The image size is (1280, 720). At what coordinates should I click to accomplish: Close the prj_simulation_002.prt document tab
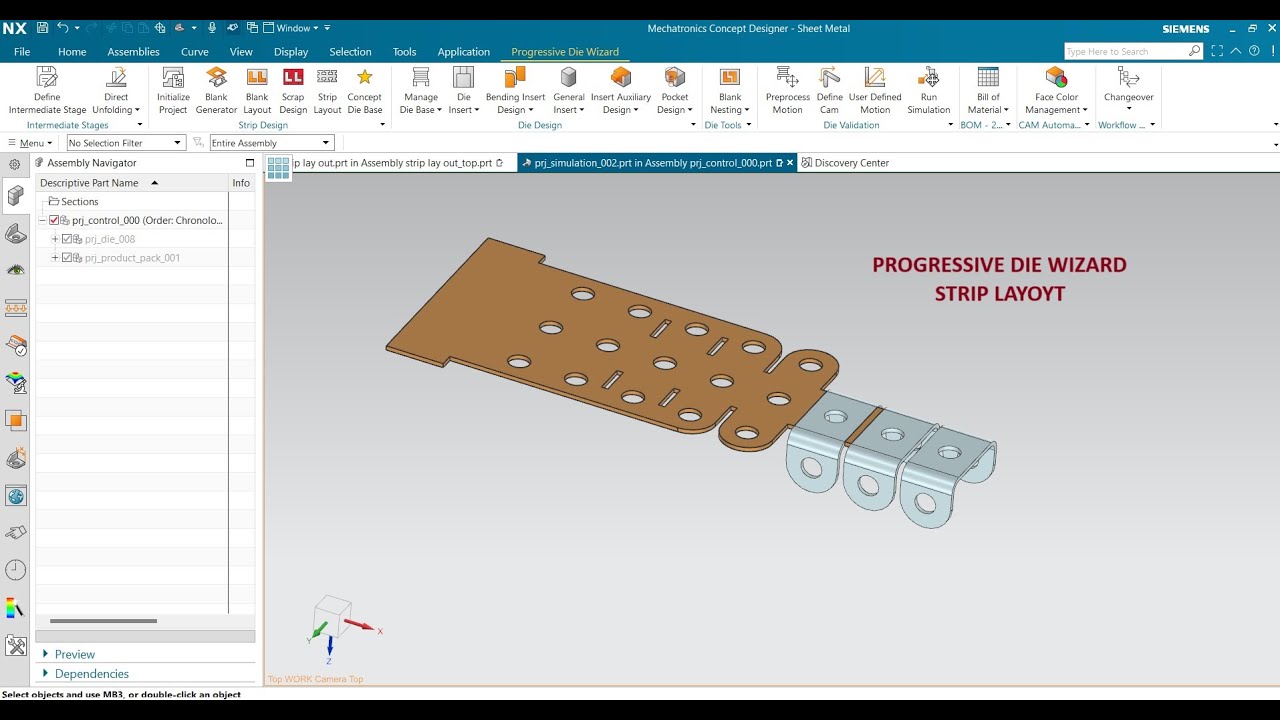(x=790, y=163)
